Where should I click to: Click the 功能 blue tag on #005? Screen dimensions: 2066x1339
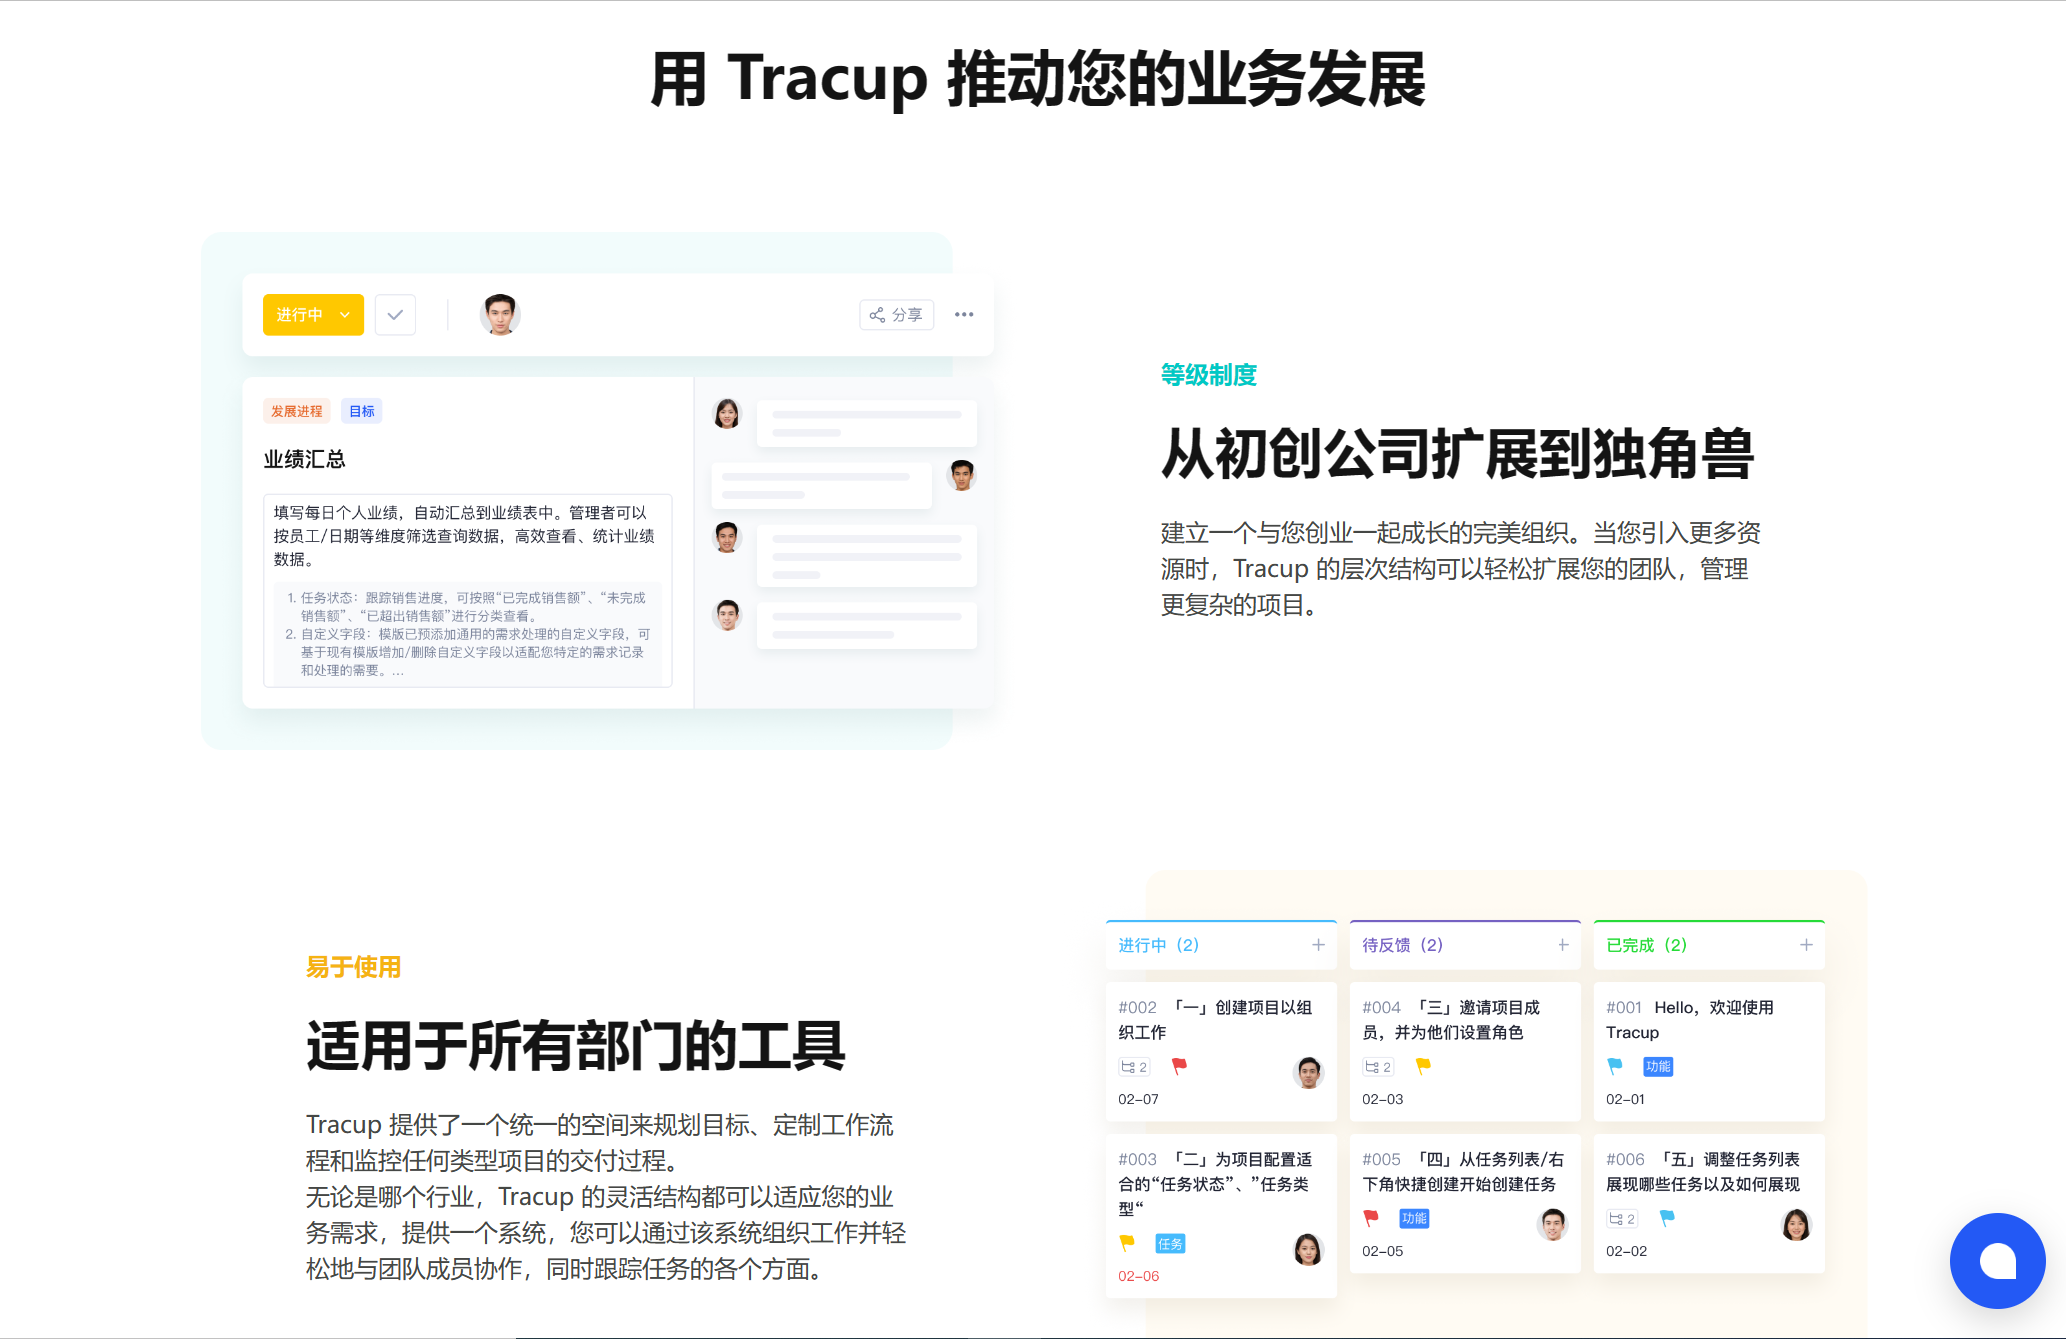pyautogui.click(x=1414, y=1218)
